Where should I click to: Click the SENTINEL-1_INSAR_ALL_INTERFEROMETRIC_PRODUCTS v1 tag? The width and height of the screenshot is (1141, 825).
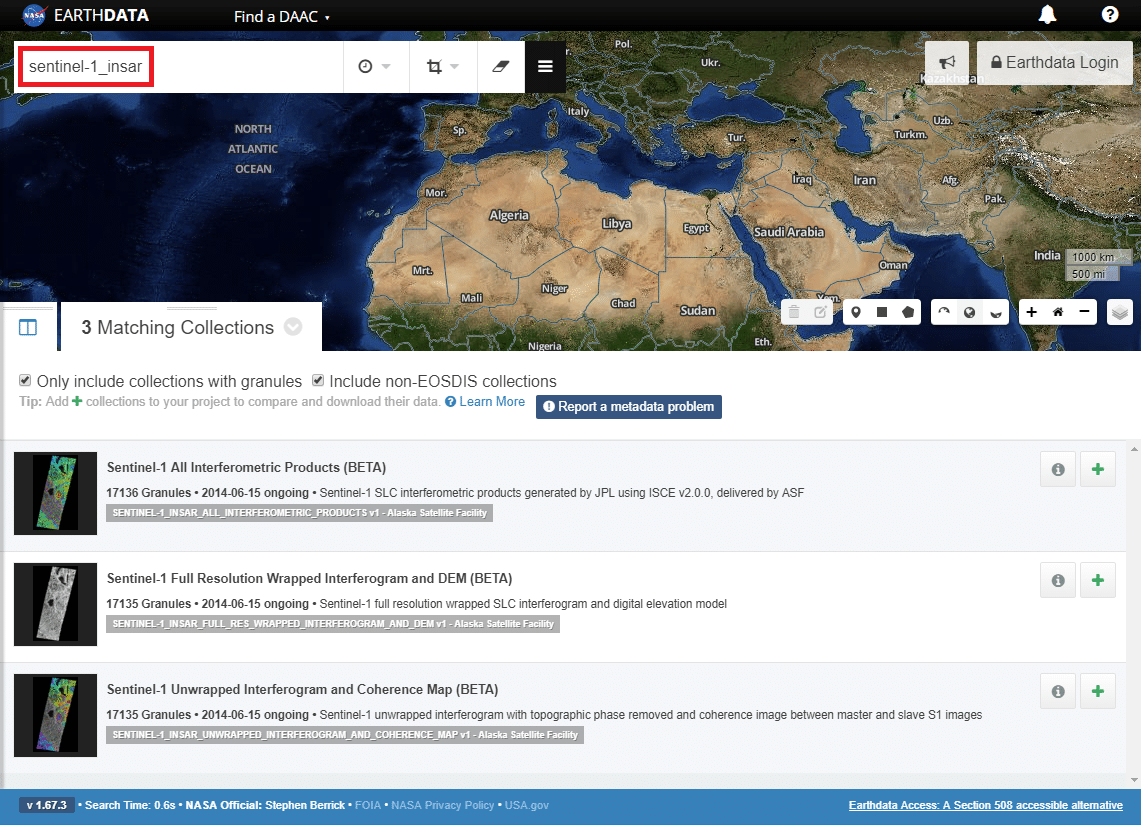300,513
